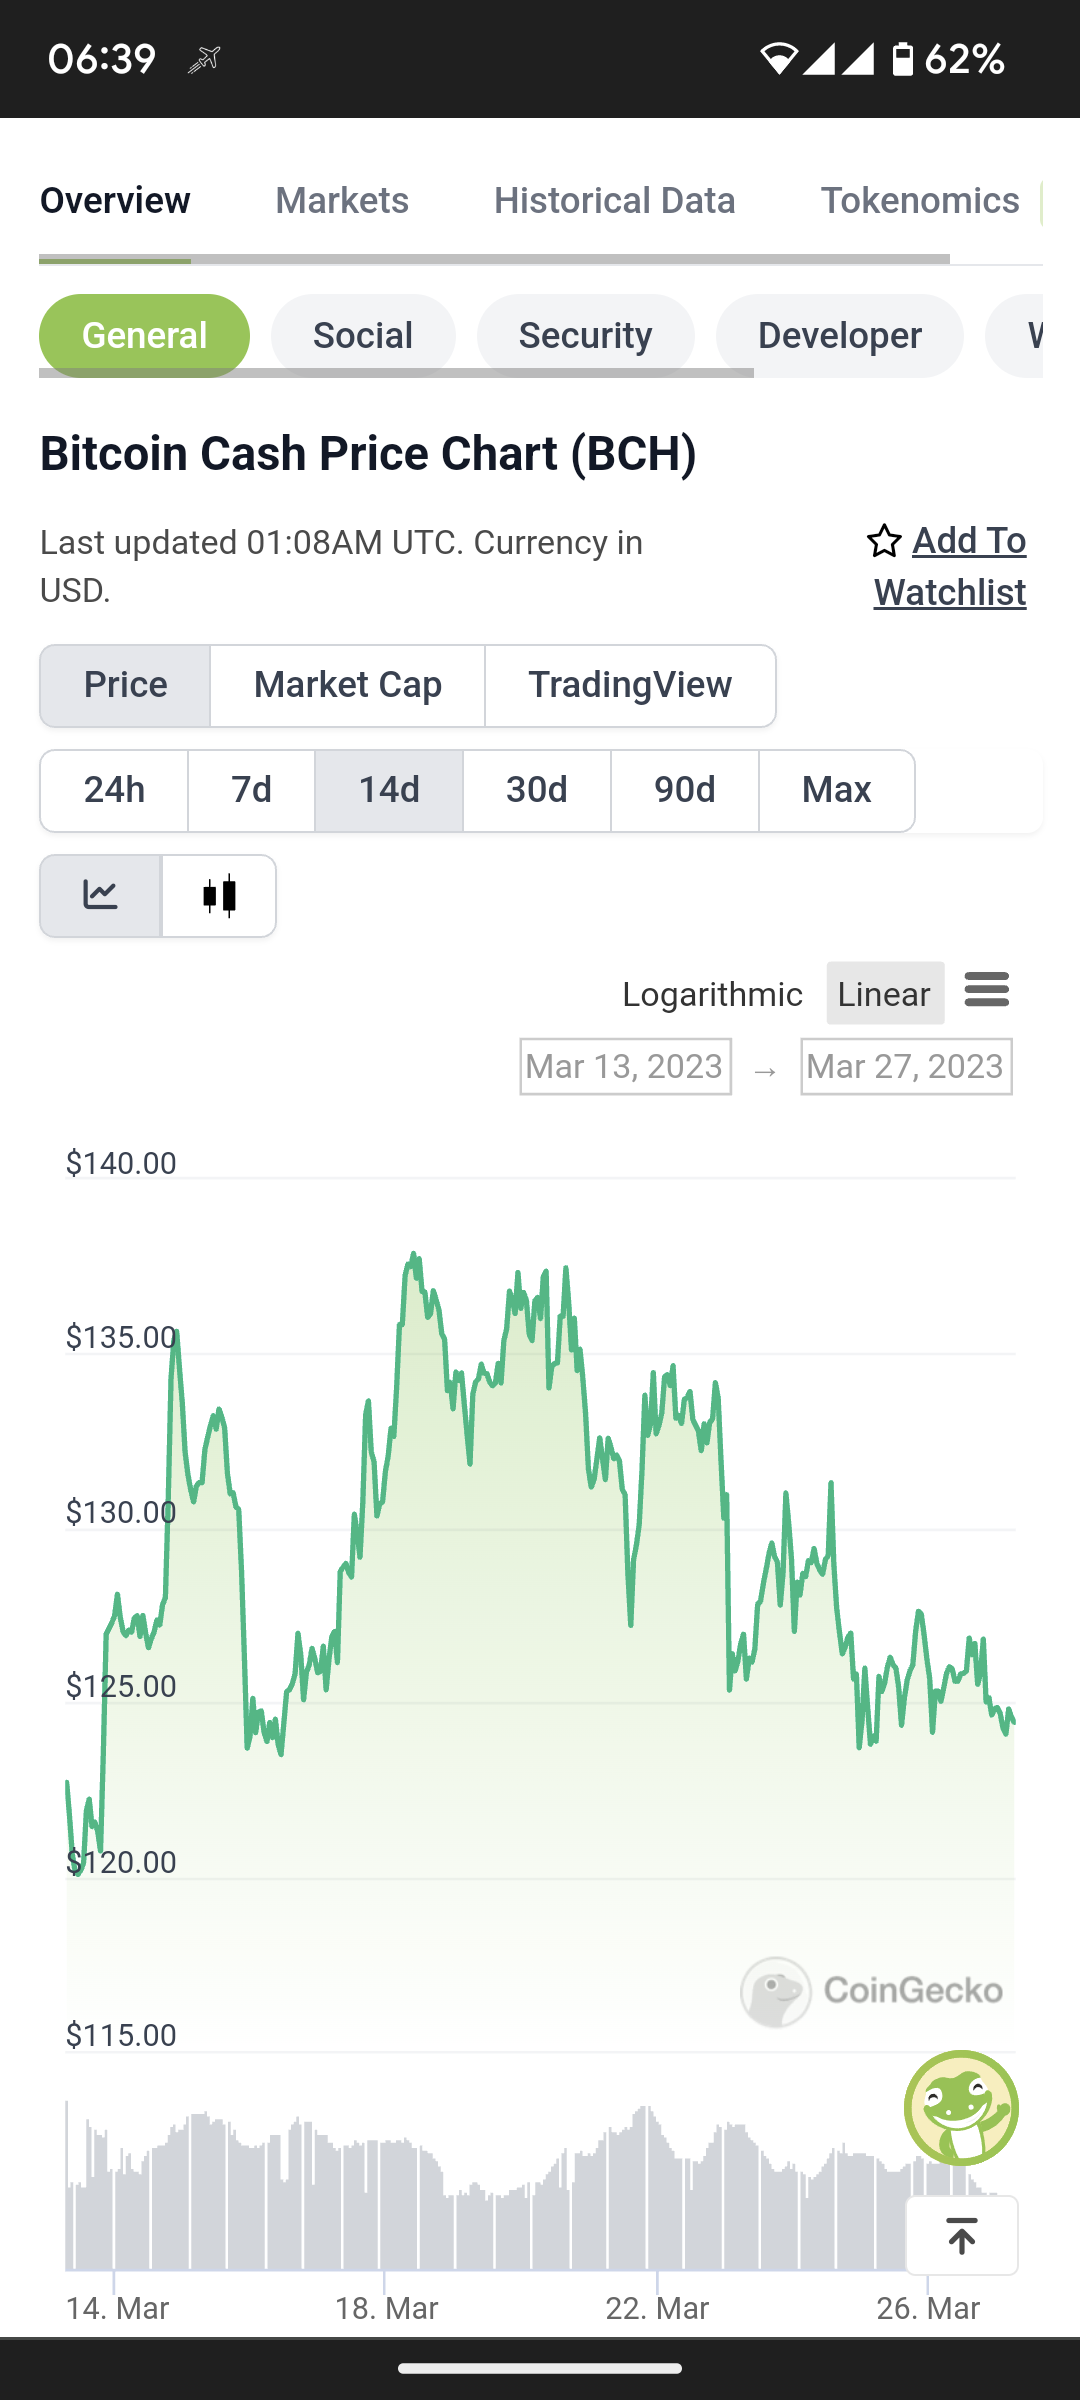Select the 24h time range
Viewport: 1080px width, 2400px height.
pos(114,790)
